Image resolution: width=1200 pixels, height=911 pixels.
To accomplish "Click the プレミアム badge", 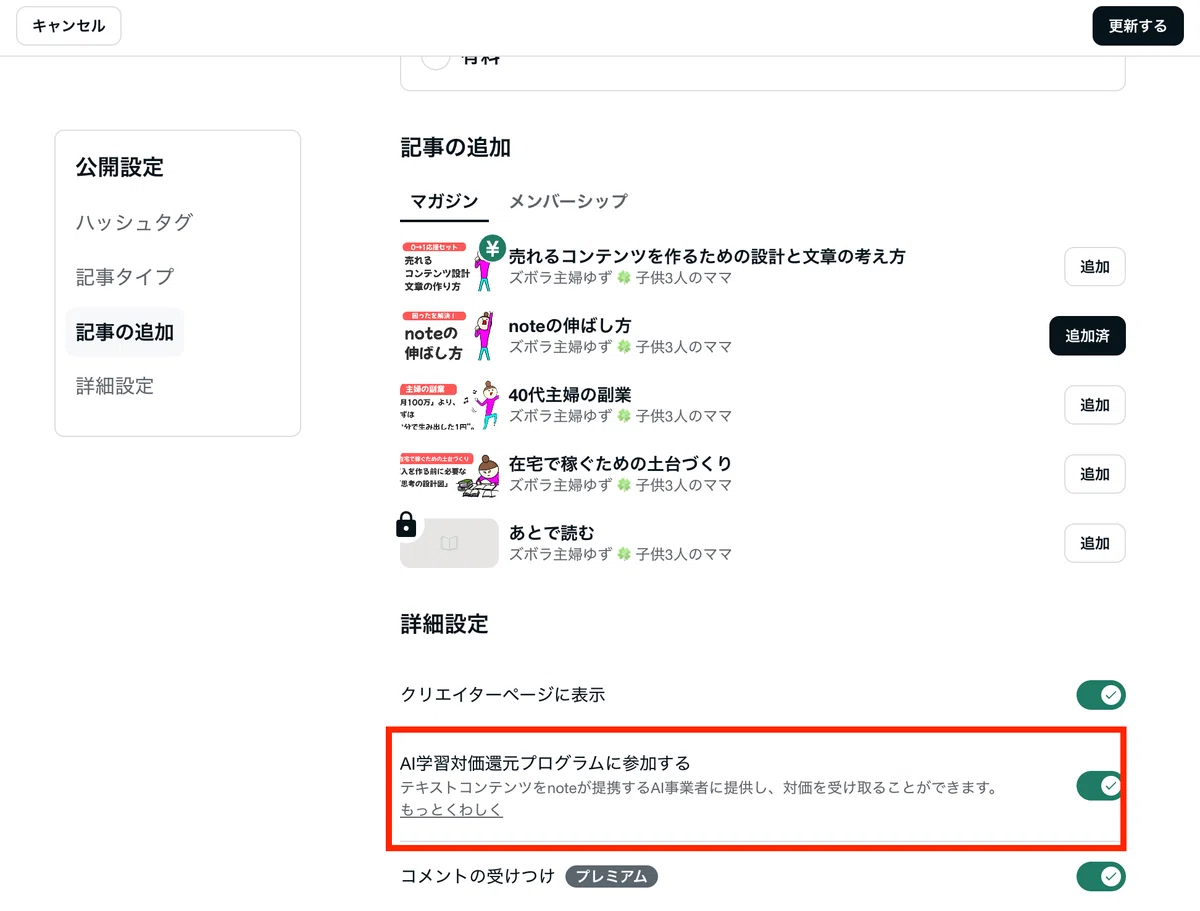I will 611,877.
